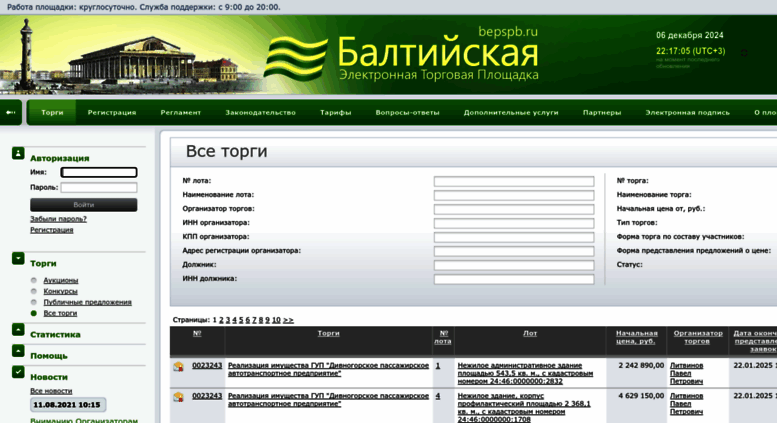Image resolution: width=777 pixels, height=423 pixels.
Task: Open Нежилое административное здание lot link
Action: point(525,373)
